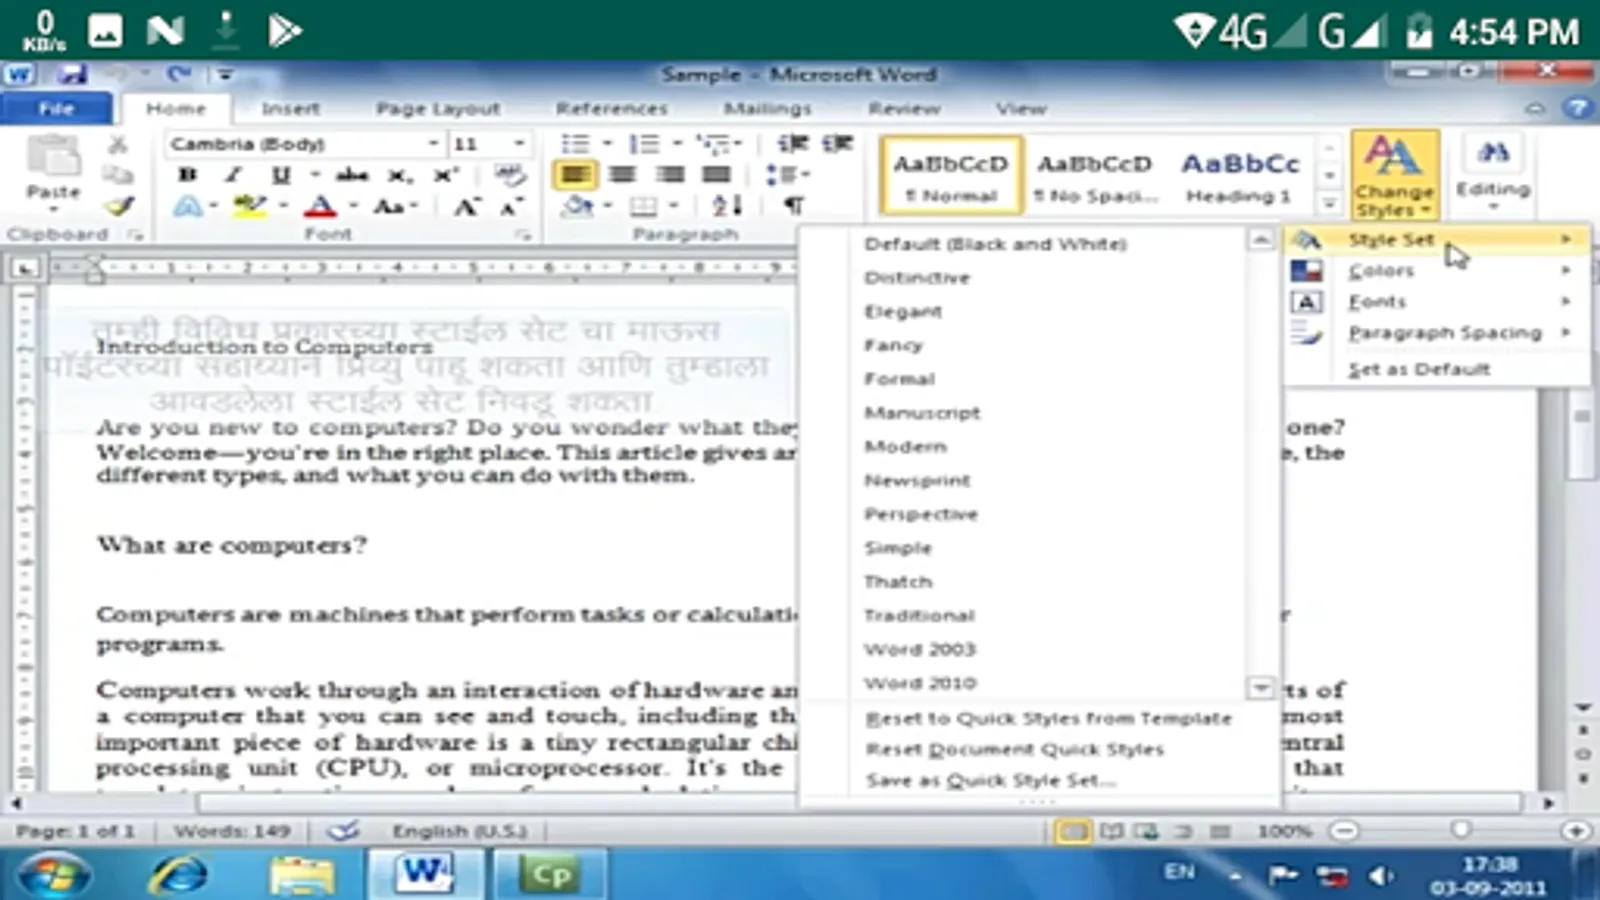Toggle Bold formatting
The width and height of the screenshot is (1600, 900).
coord(187,175)
